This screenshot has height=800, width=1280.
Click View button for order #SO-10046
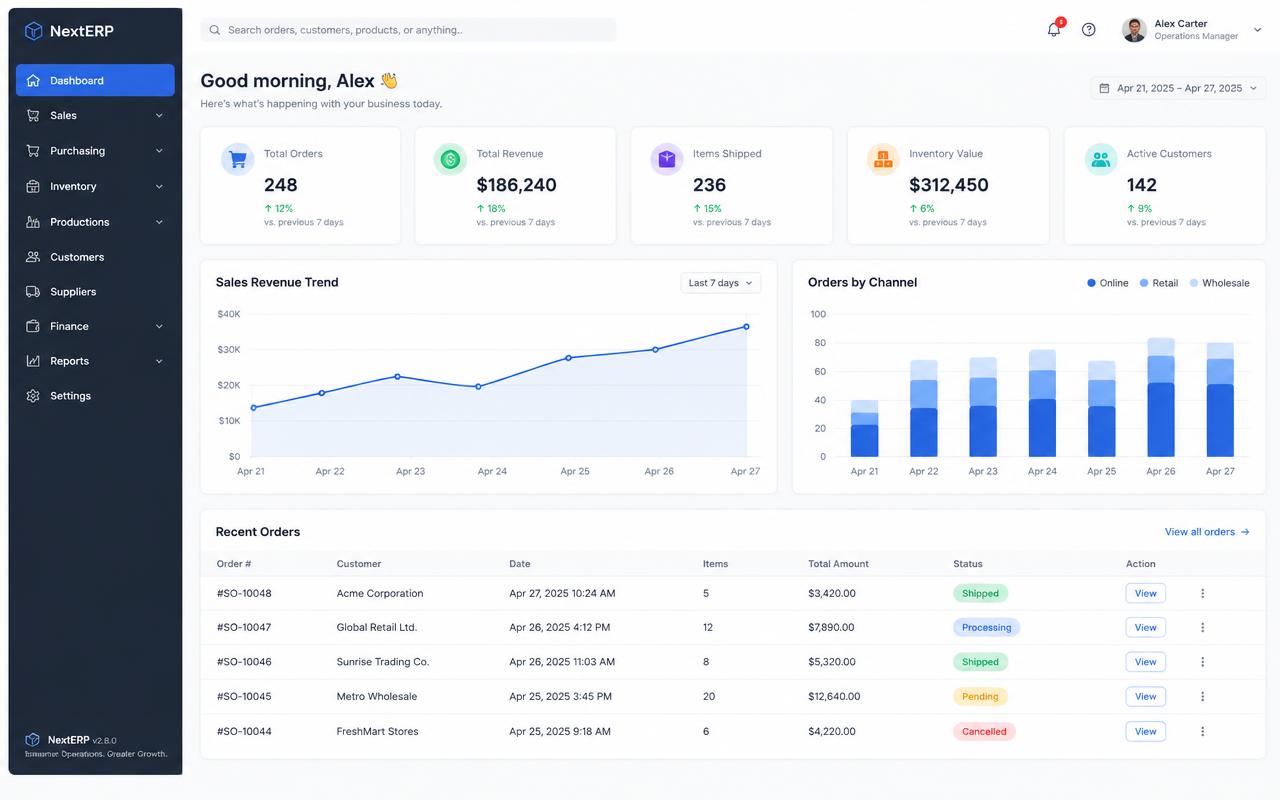1146,662
